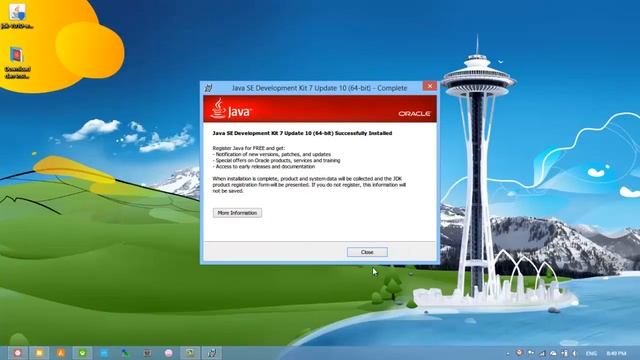
Task: Open the network signal bars tray icon
Action: [x=542, y=353]
